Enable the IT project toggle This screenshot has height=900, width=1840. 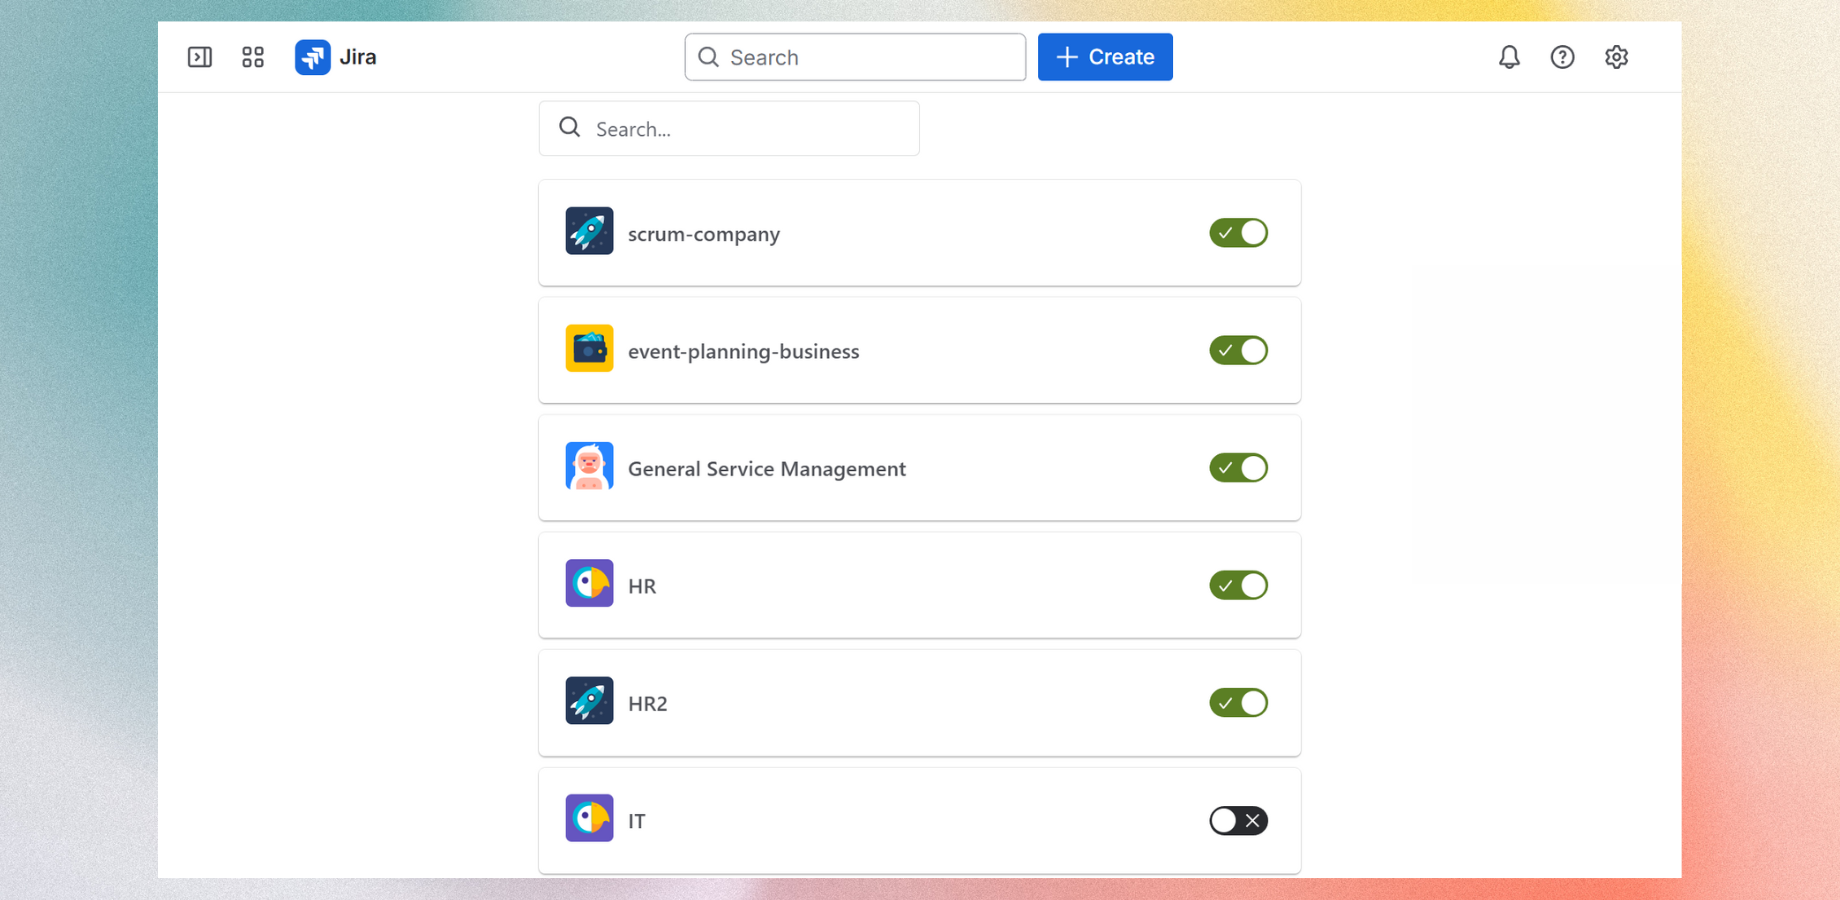1238,820
